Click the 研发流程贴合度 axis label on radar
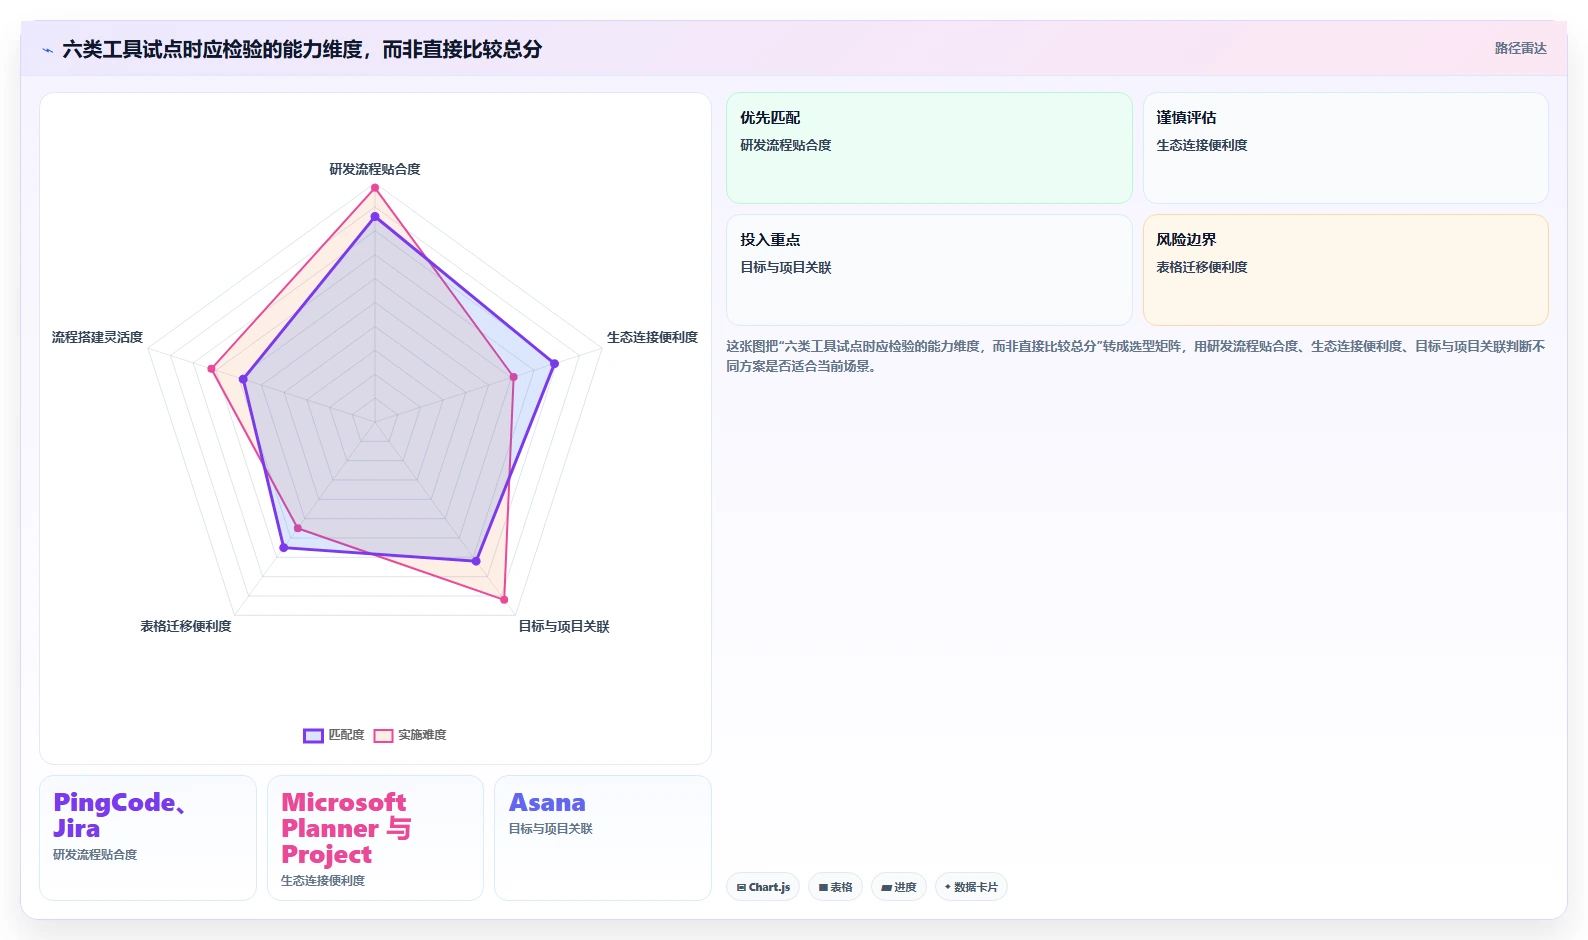Viewport: 1588px width, 940px height. [x=375, y=169]
